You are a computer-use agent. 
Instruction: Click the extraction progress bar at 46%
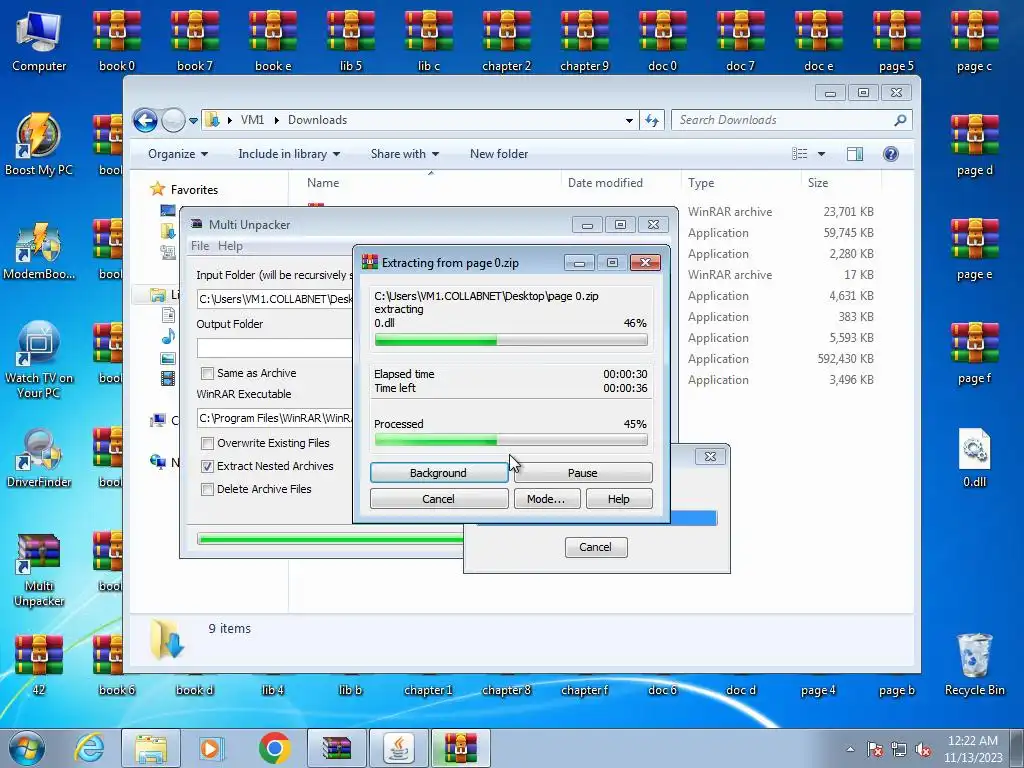tap(511, 340)
